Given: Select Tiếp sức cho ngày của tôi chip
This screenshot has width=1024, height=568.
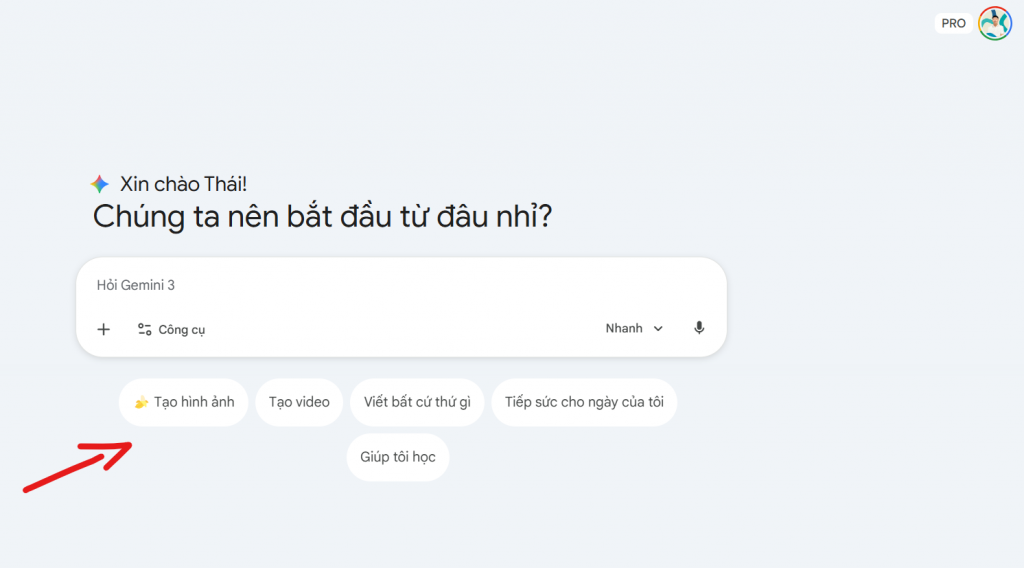Looking at the screenshot, I should click(x=584, y=403).
